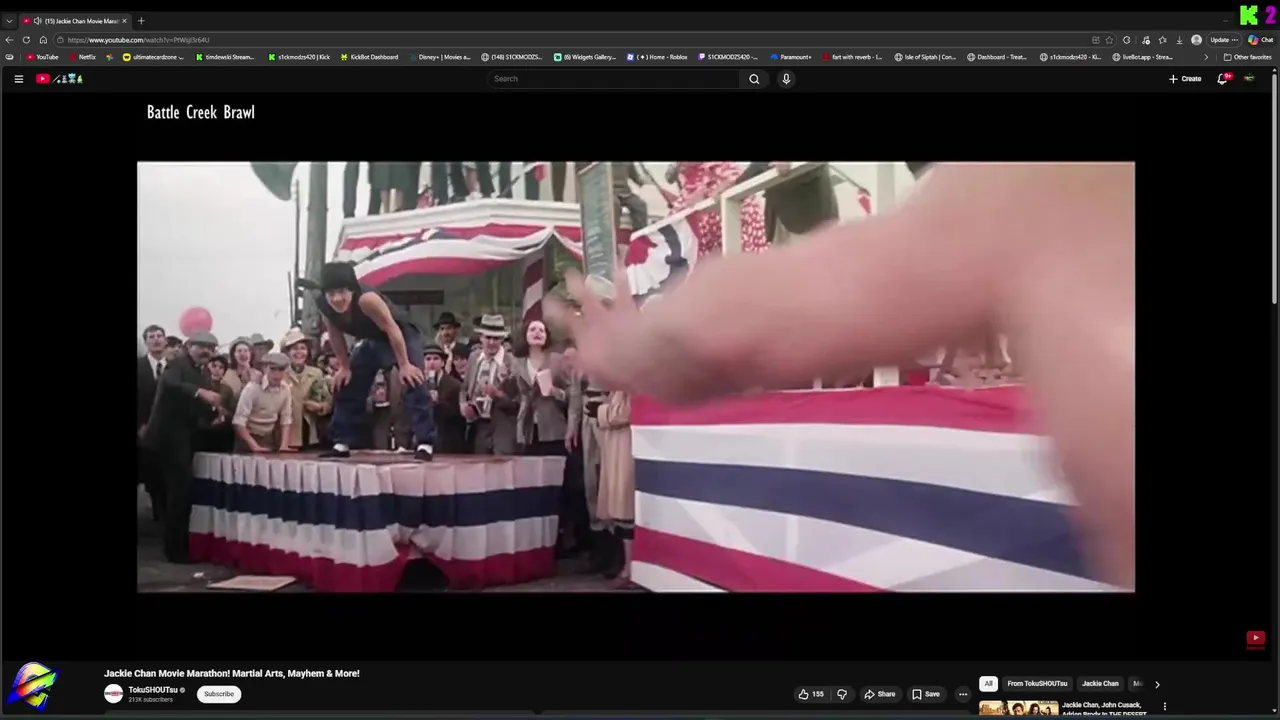Viewport: 1280px width, 720px height.
Task: Open the Update menu button
Action: [1224, 40]
